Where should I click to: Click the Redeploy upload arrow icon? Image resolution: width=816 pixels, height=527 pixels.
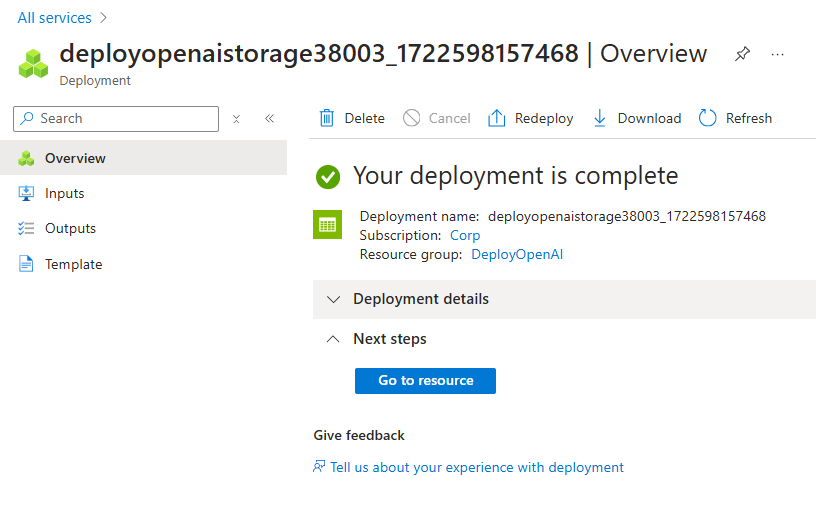click(x=496, y=118)
